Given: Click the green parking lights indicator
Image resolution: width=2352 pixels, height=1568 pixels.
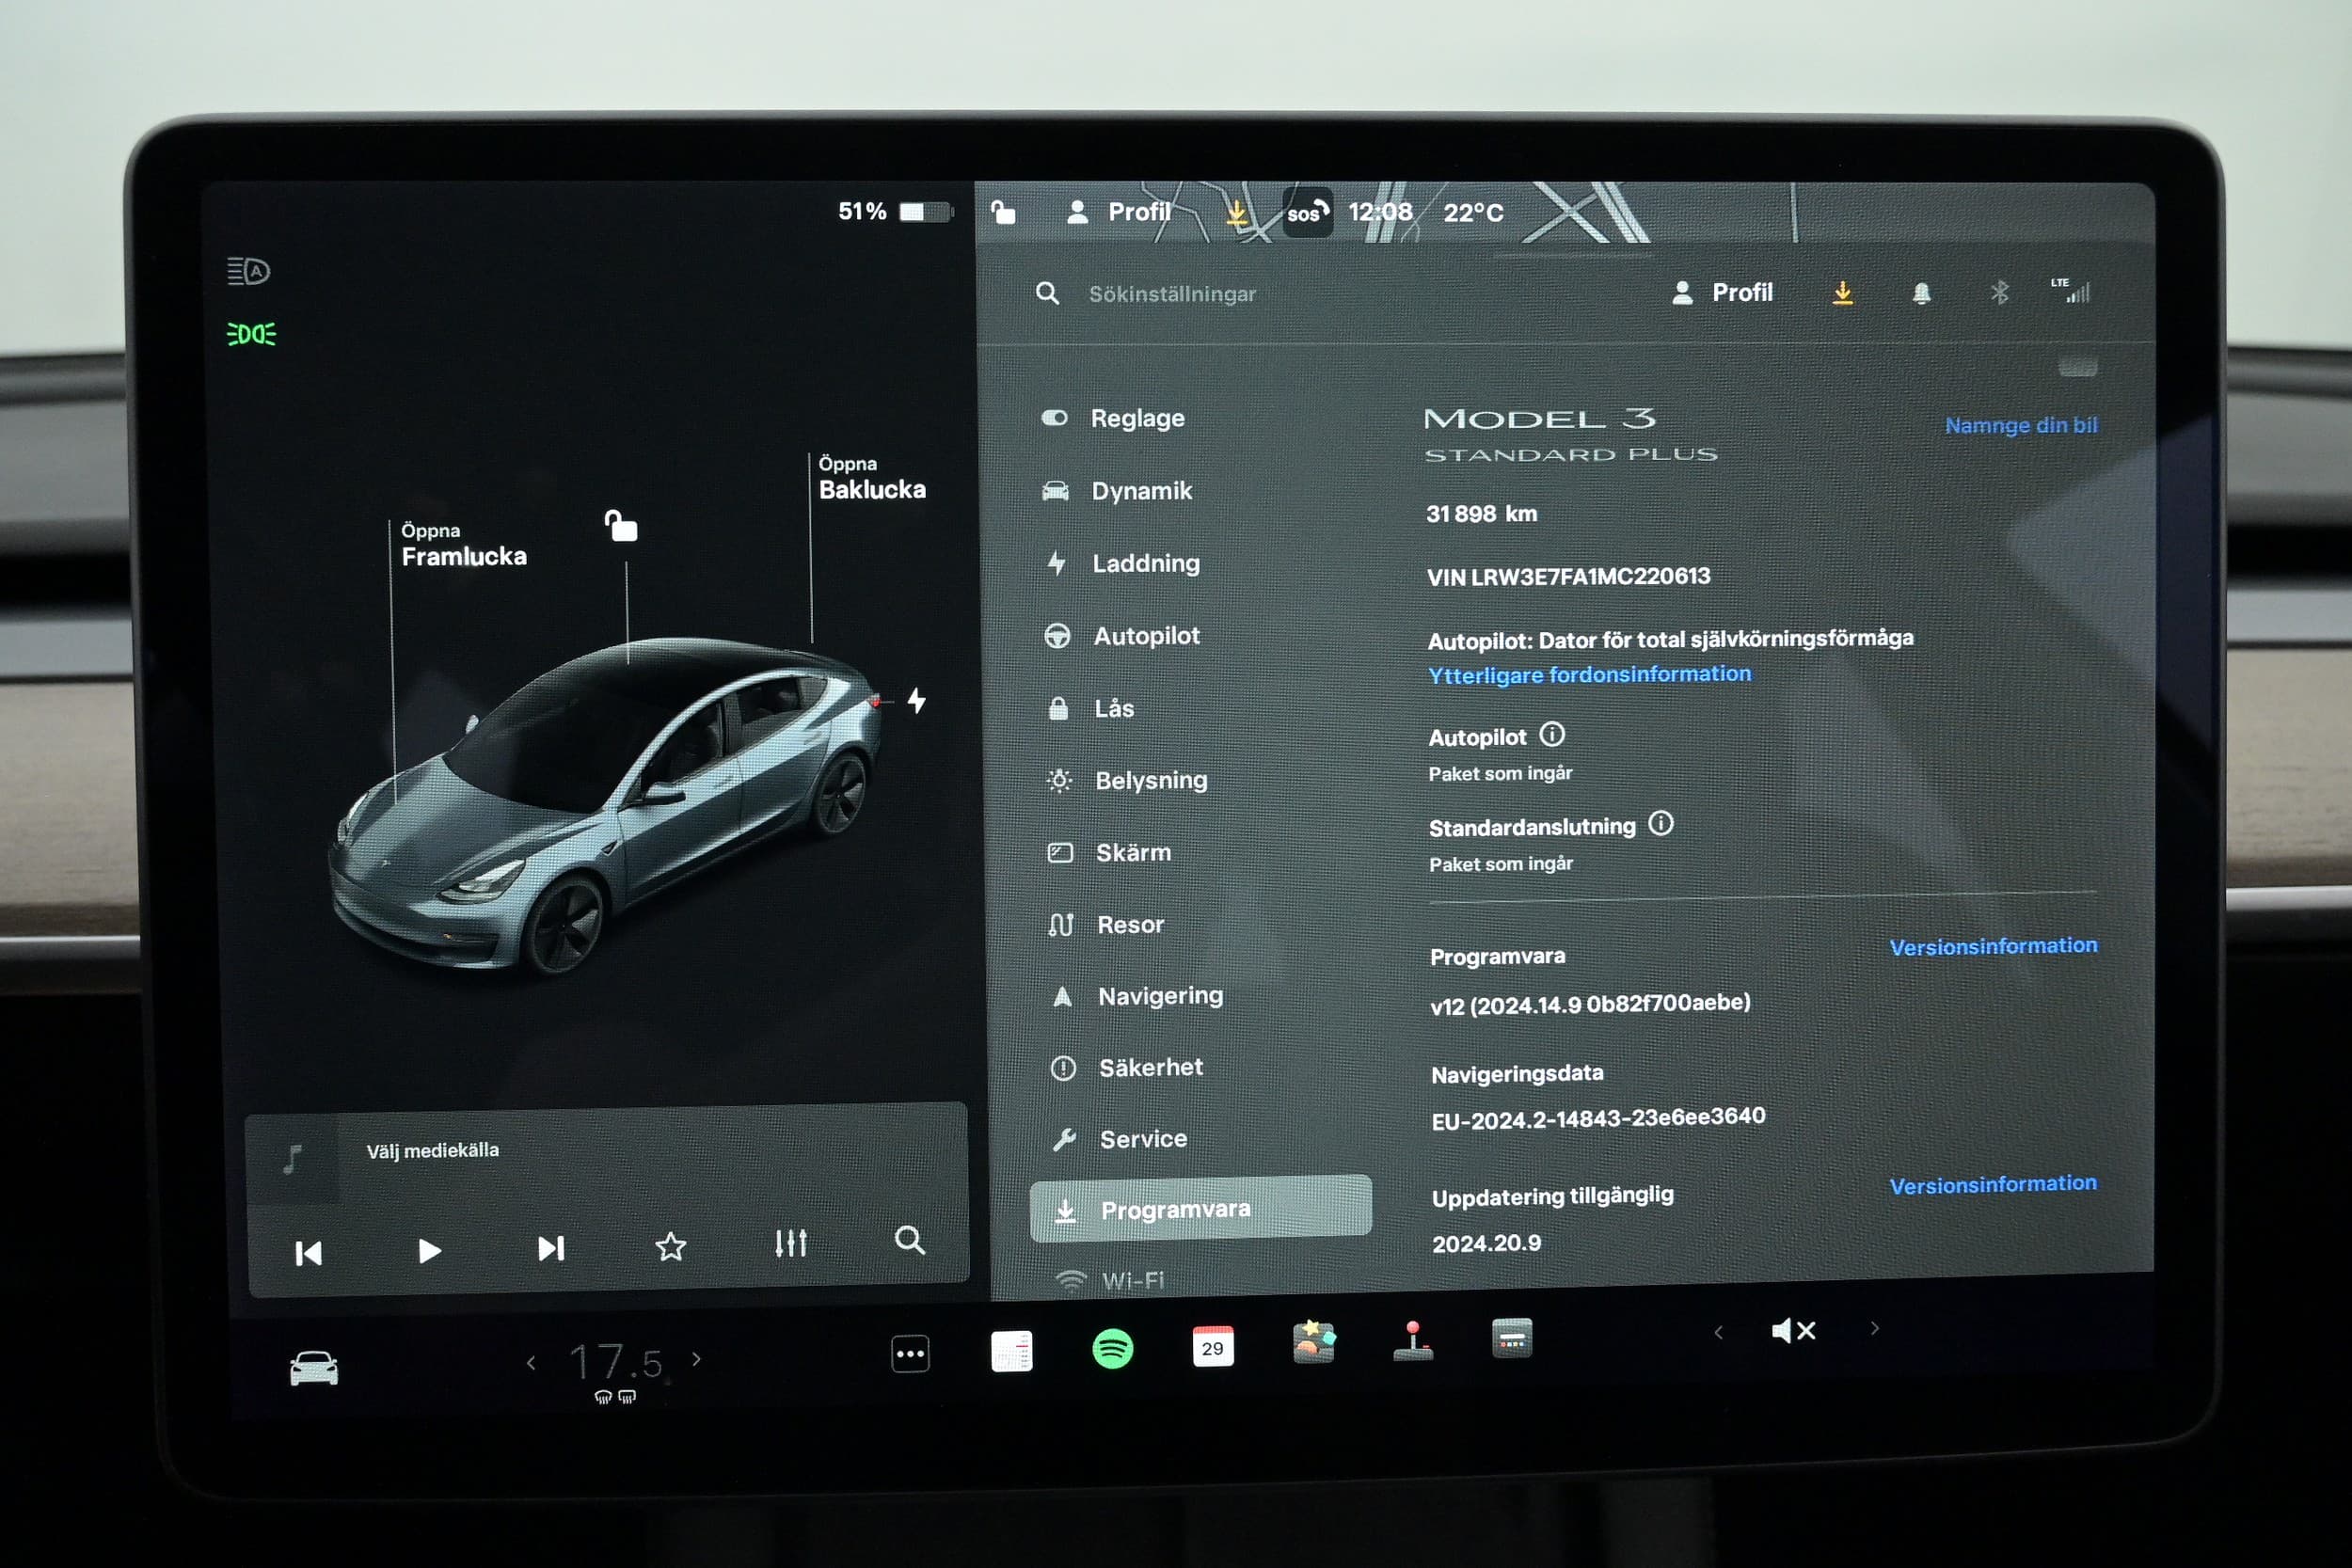Looking at the screenshot, I should click(x=251, y=334).
